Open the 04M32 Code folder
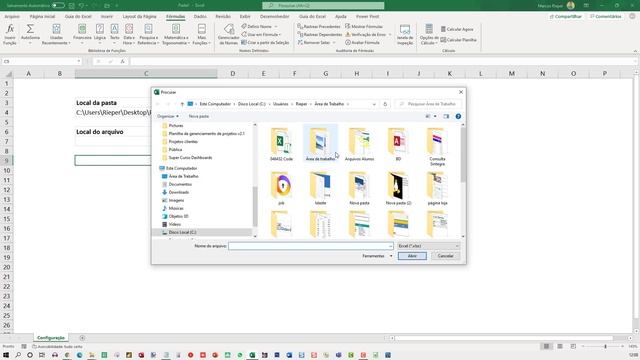Image resolution: width=640 pixels, height=360 pixels. point(281,144)
